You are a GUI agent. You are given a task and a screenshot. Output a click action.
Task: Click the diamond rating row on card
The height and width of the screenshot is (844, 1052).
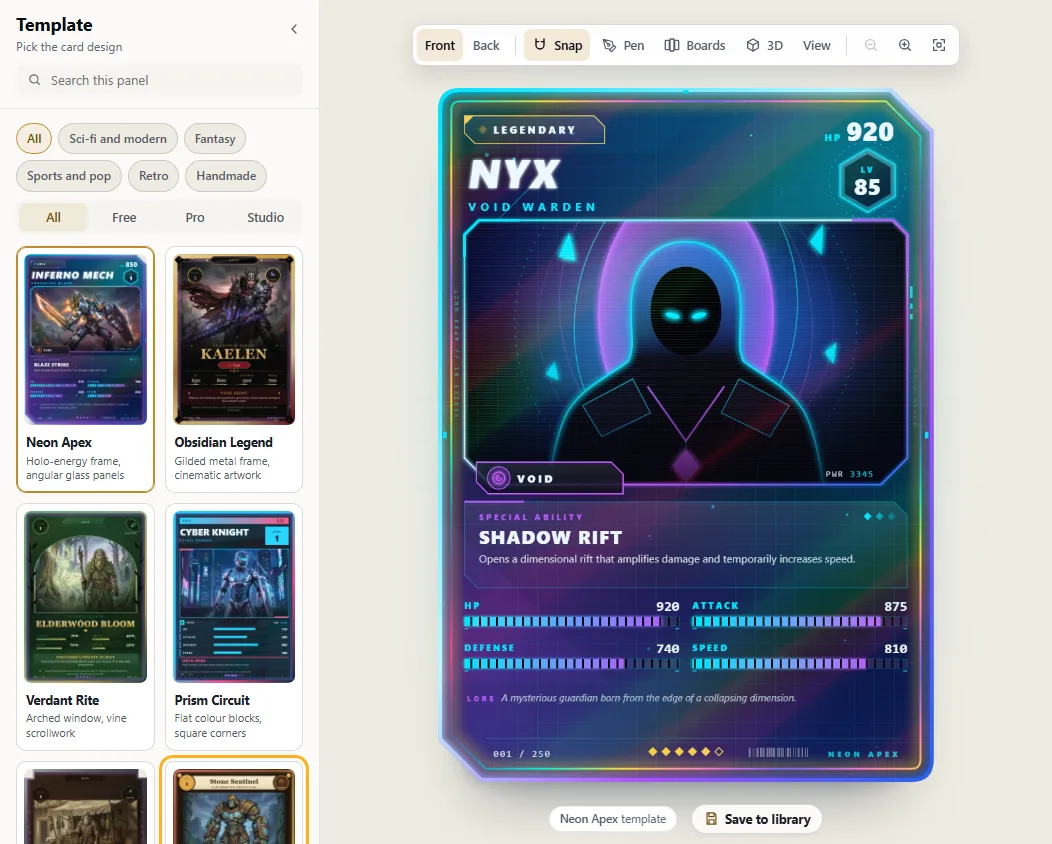pos(686,751)
